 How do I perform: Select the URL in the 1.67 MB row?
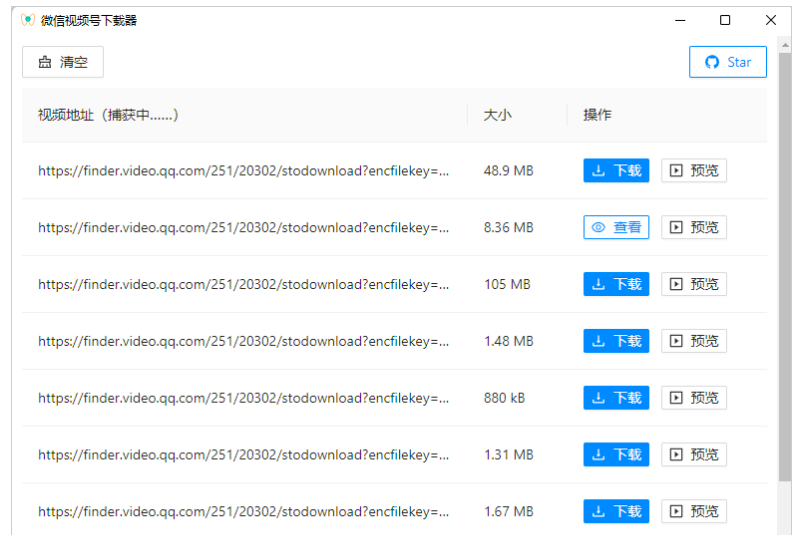pos(244,512)
